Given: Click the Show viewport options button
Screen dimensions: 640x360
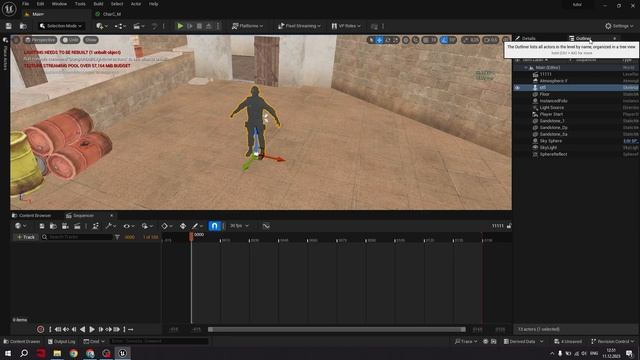Looking at the screenshot, I should click(91, 40).
